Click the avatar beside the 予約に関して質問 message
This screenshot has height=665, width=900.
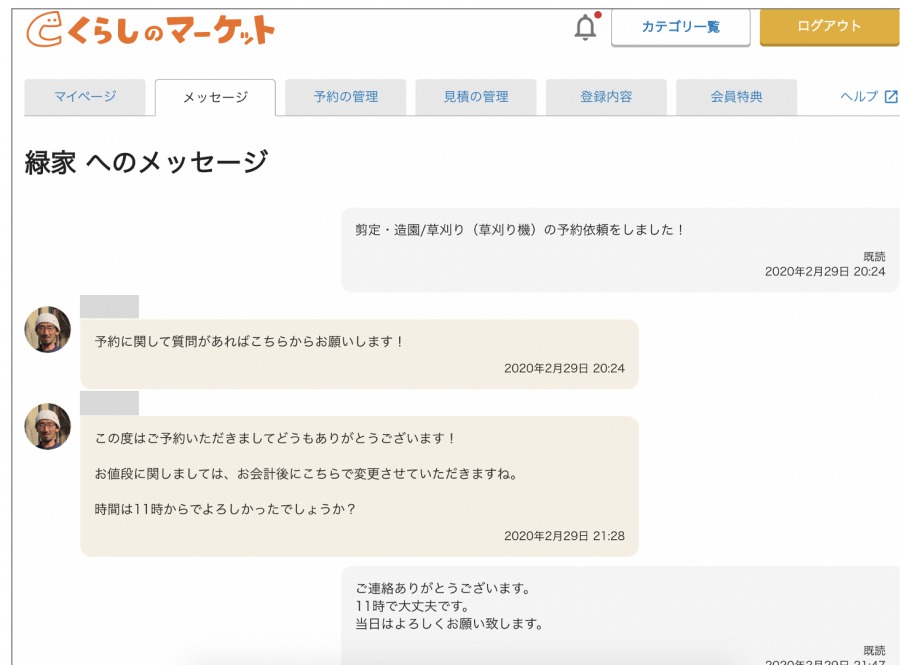point(47,330)
